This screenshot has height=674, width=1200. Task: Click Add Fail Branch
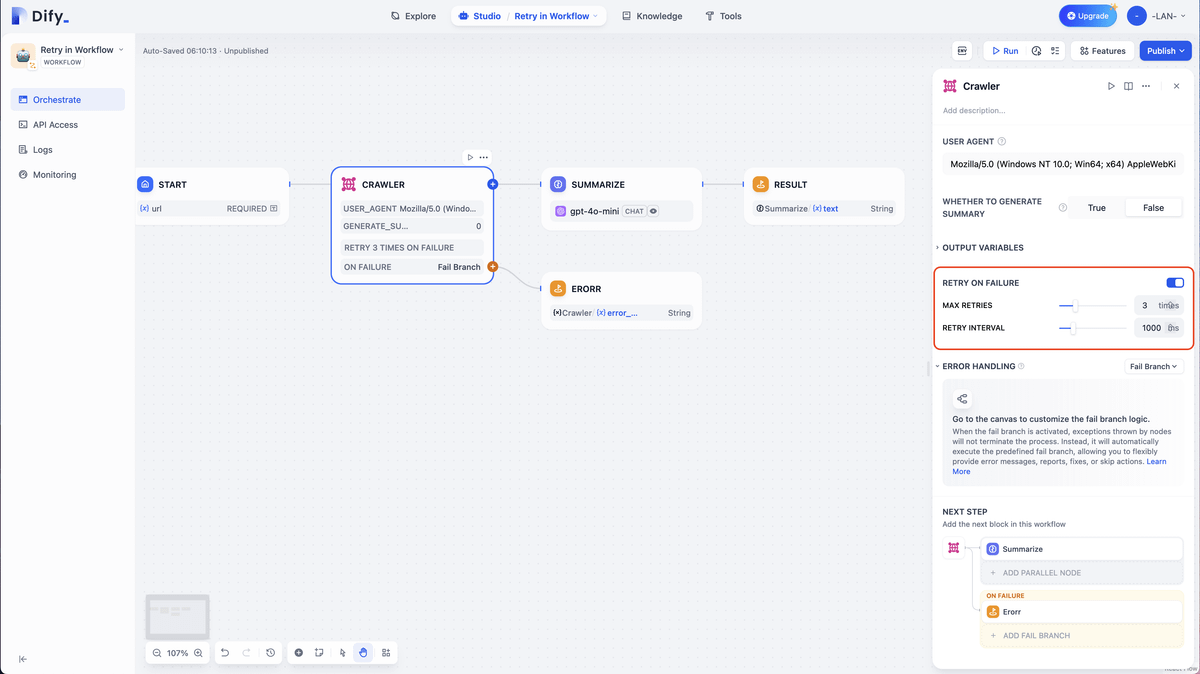click(1082, 636)
